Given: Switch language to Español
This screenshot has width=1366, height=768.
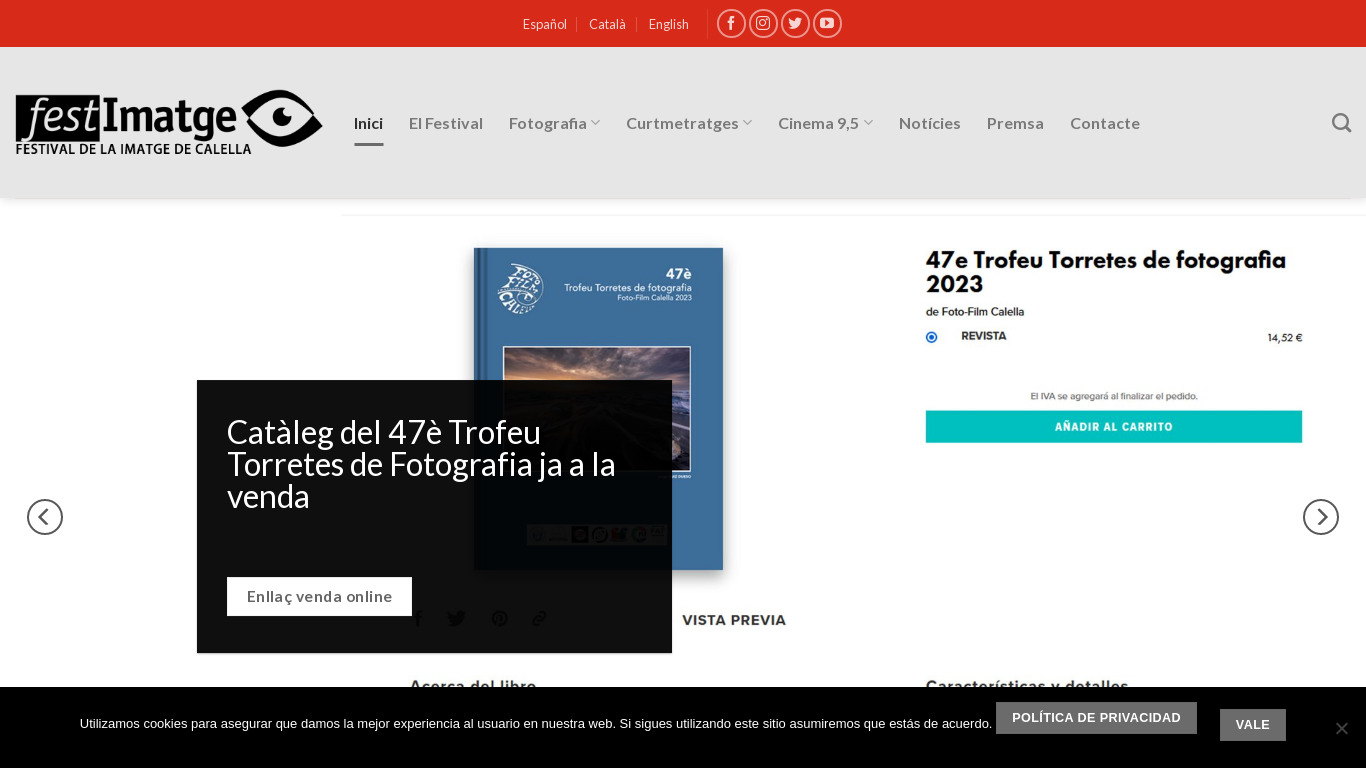Looking at the screenshot, I should (545, 24).
